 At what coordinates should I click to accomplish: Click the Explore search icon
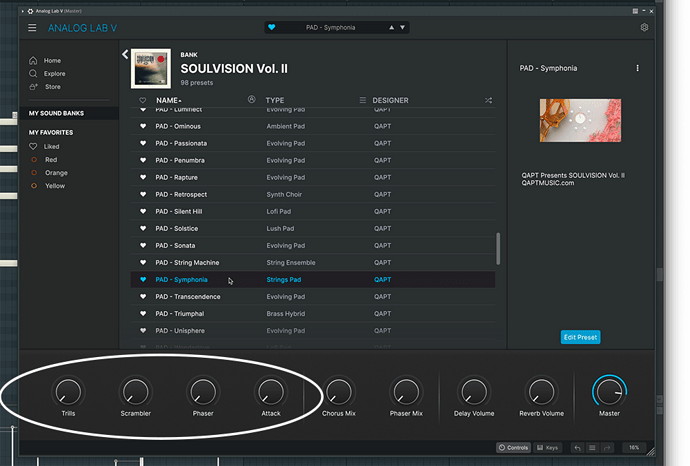click(33, 73)
